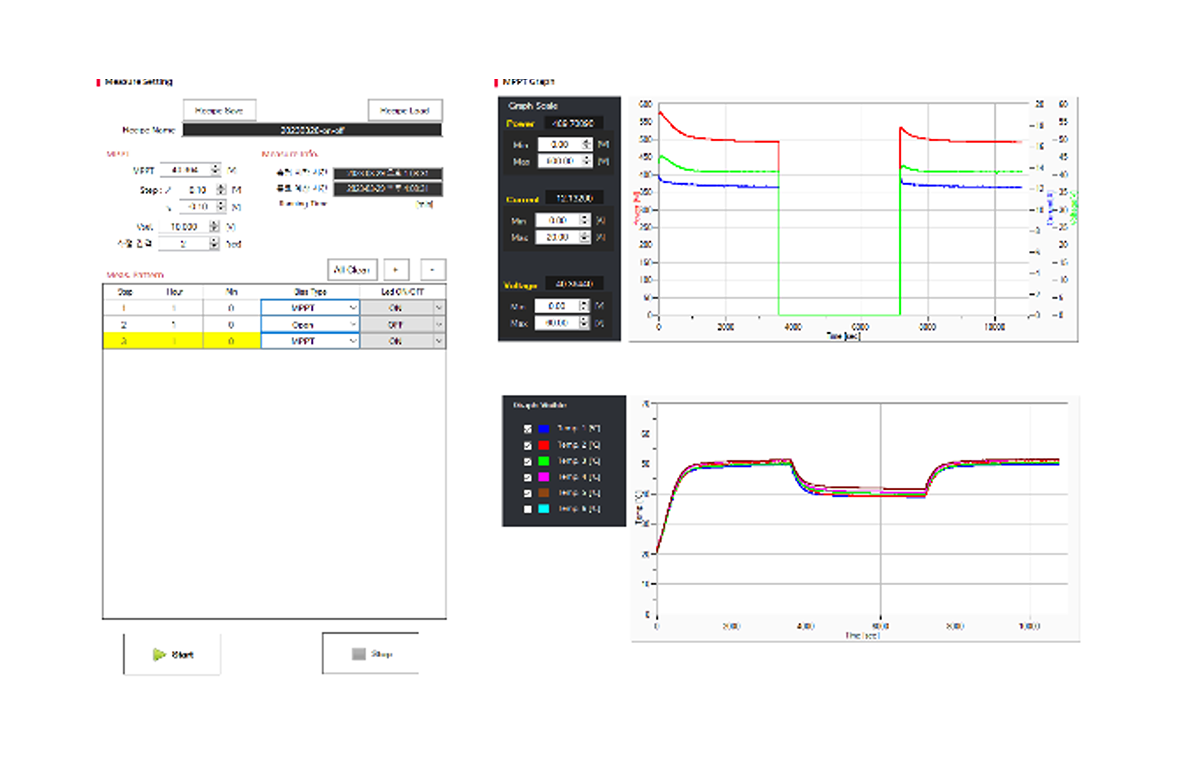The image size is (1200, 766).
Task: Adjust the Voltage Max spinner arrows
Action: (x=586, y=323)
